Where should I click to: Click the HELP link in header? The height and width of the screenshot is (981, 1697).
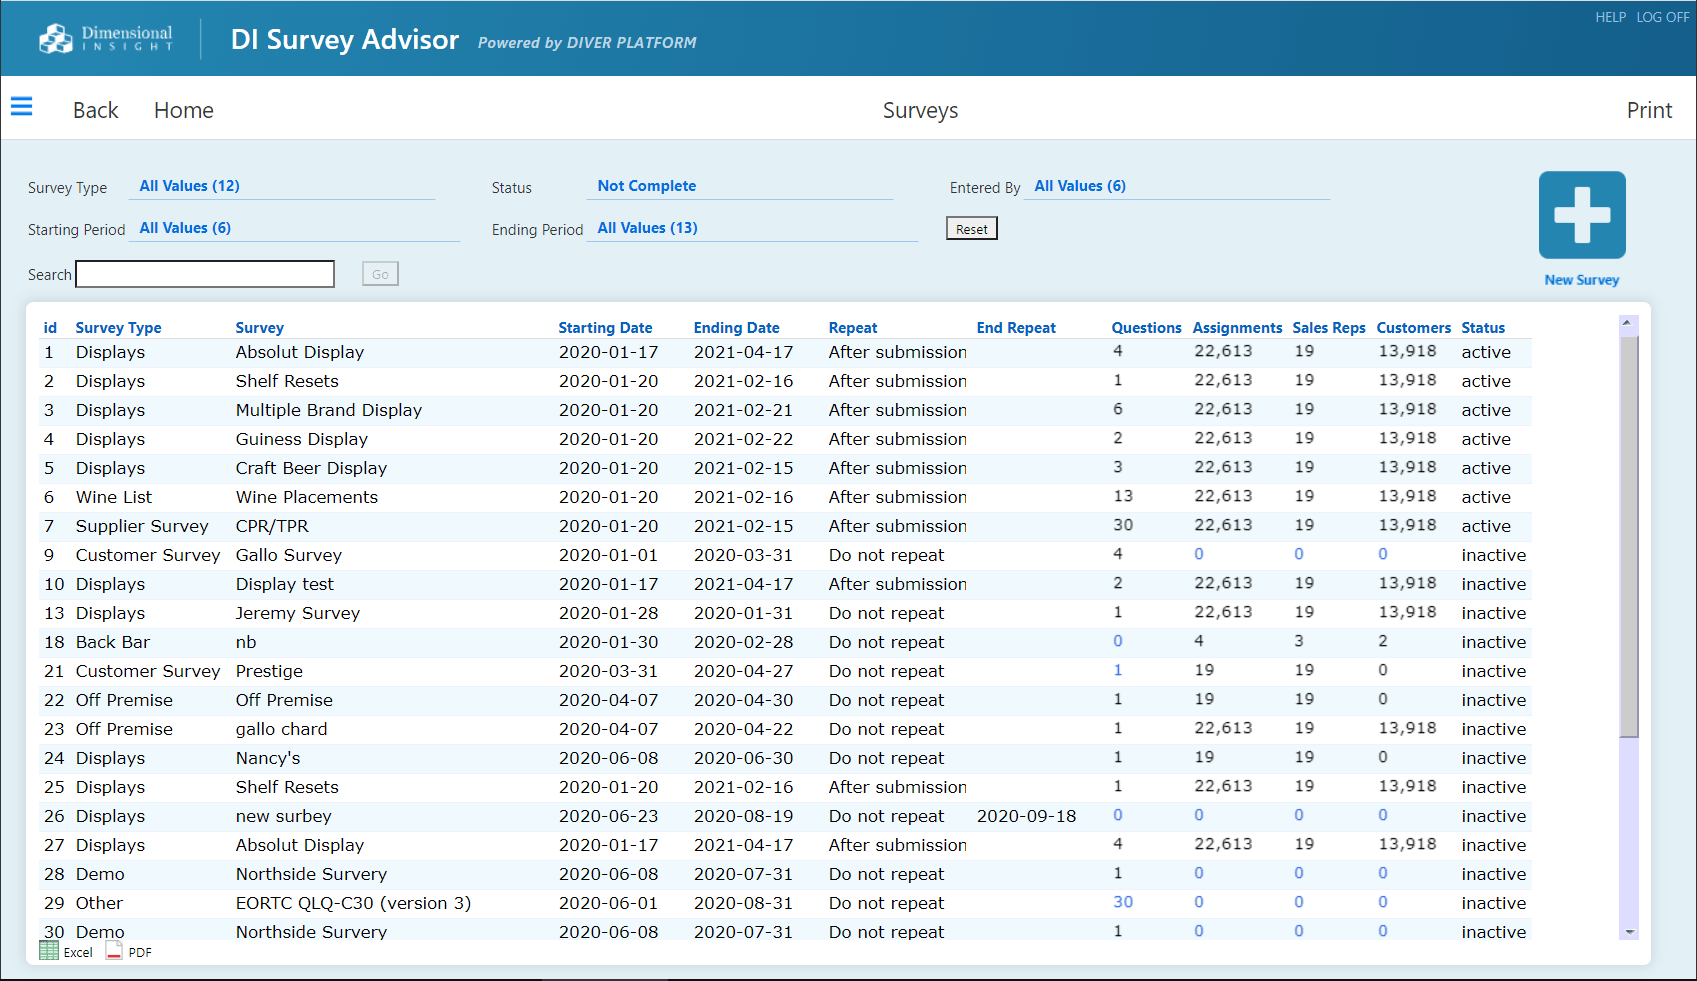pyautogui.click(x=1610, y=17)
